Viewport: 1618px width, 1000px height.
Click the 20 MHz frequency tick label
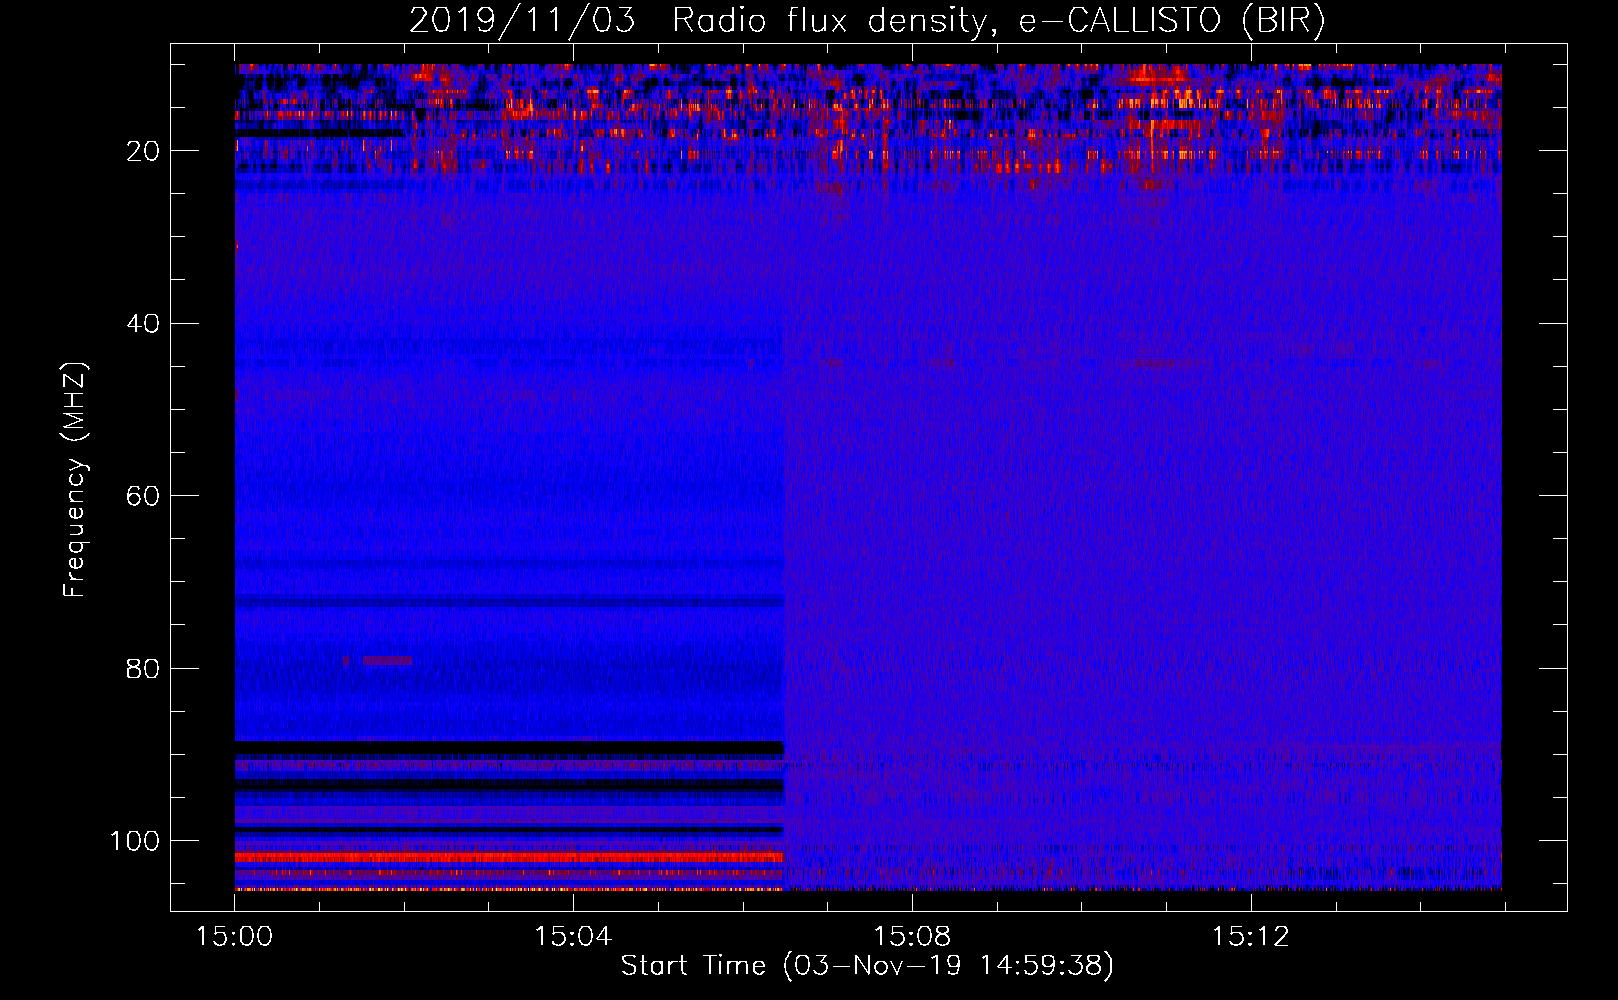coord(144,151)
